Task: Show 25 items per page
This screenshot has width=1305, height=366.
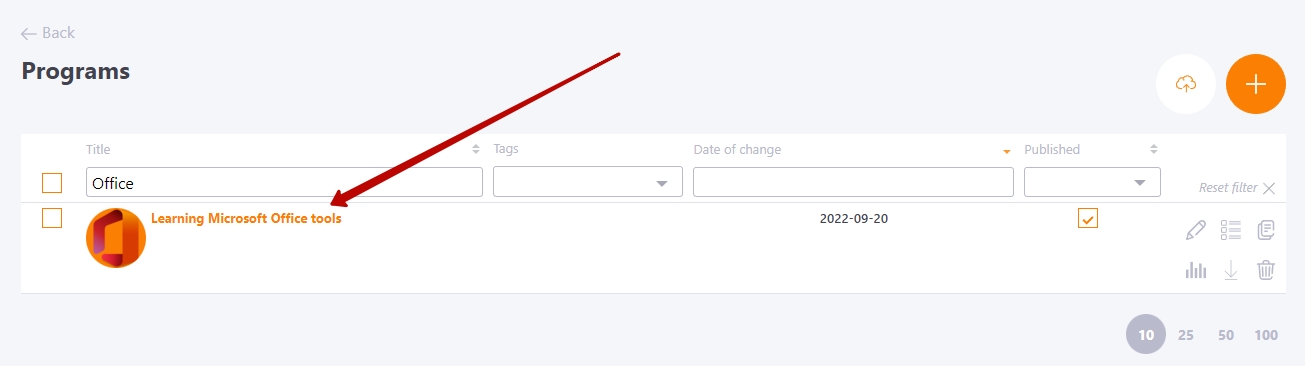Action: pos(1186,335)
